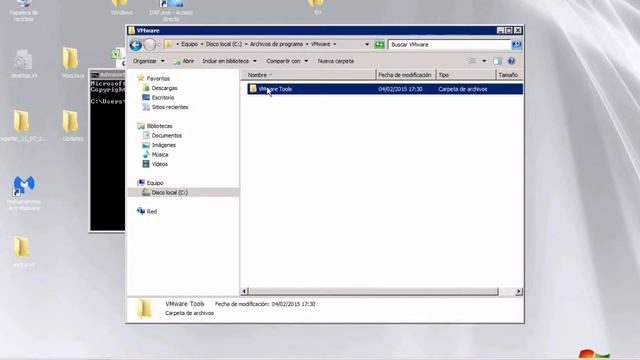The width and height of the screenshot is (640, 360).
Task: Click Malwarebytes Anti-Malware desktop shortcut
Action: click(x=24, y=193)
